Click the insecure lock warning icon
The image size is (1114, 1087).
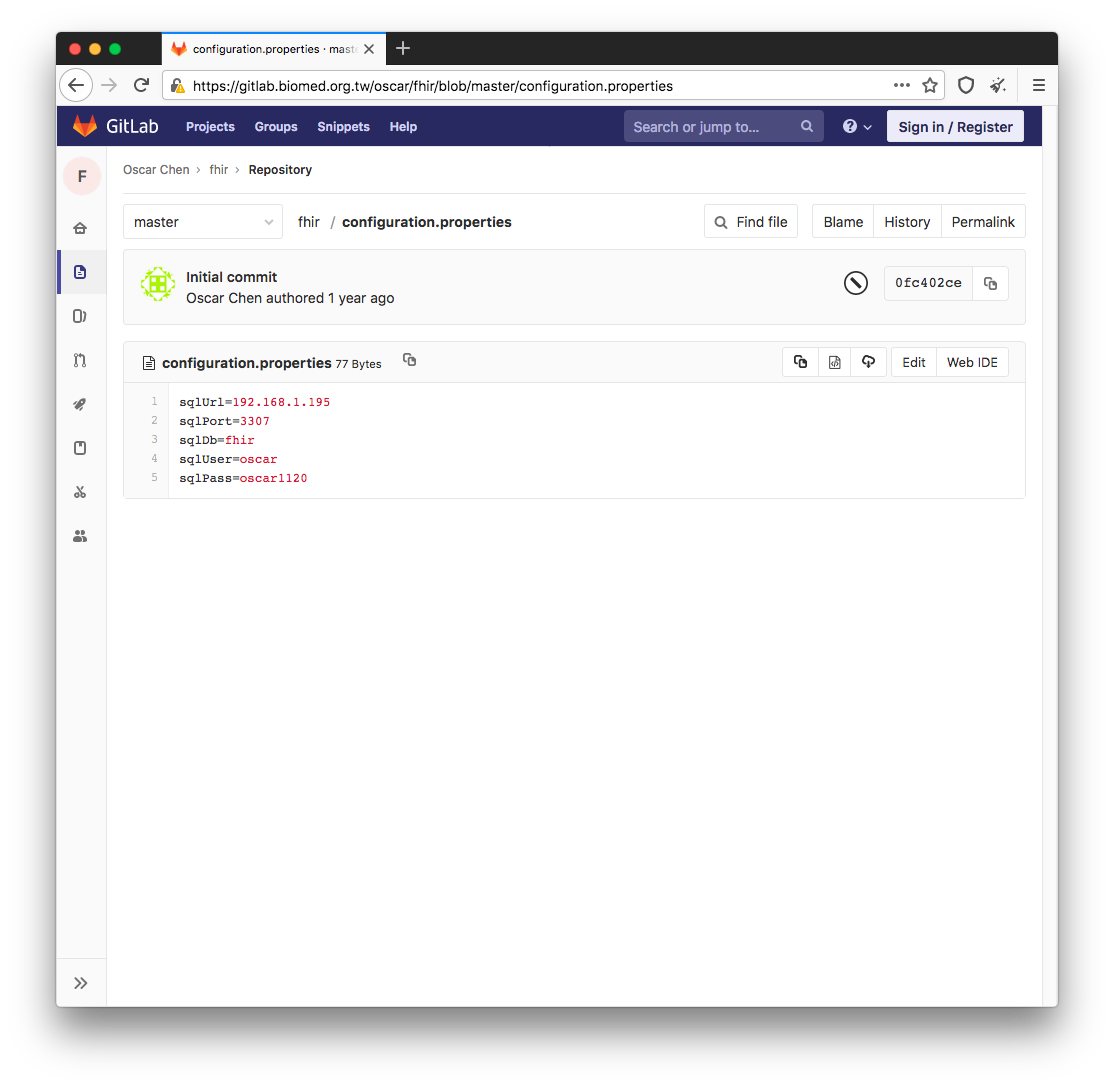[178, 86]
